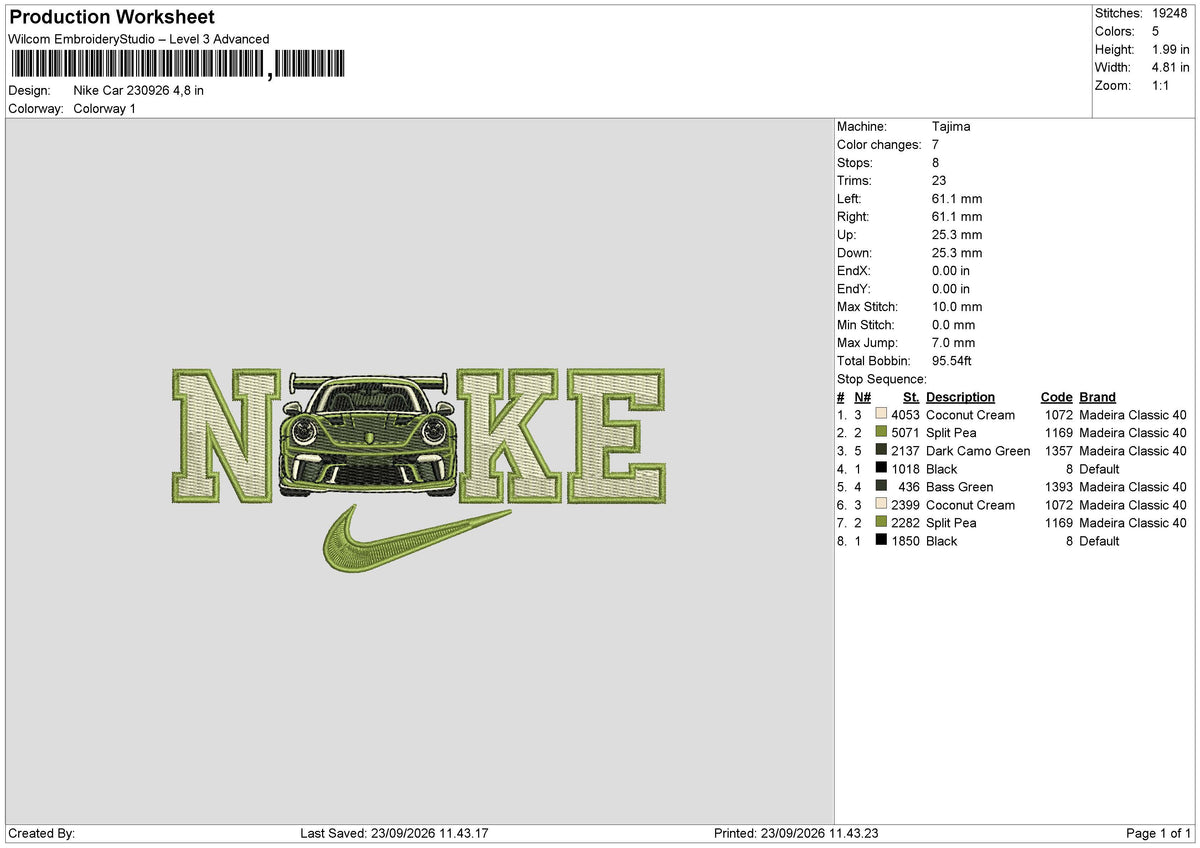Select the Up value '25.3 mm'

(957, 234)
